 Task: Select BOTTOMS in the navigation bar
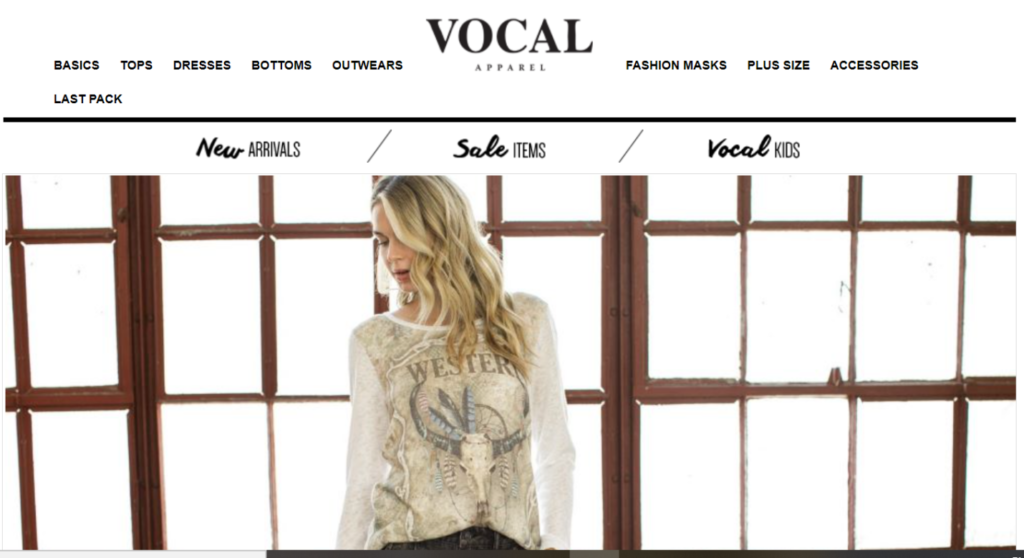[x=281, y=65]
